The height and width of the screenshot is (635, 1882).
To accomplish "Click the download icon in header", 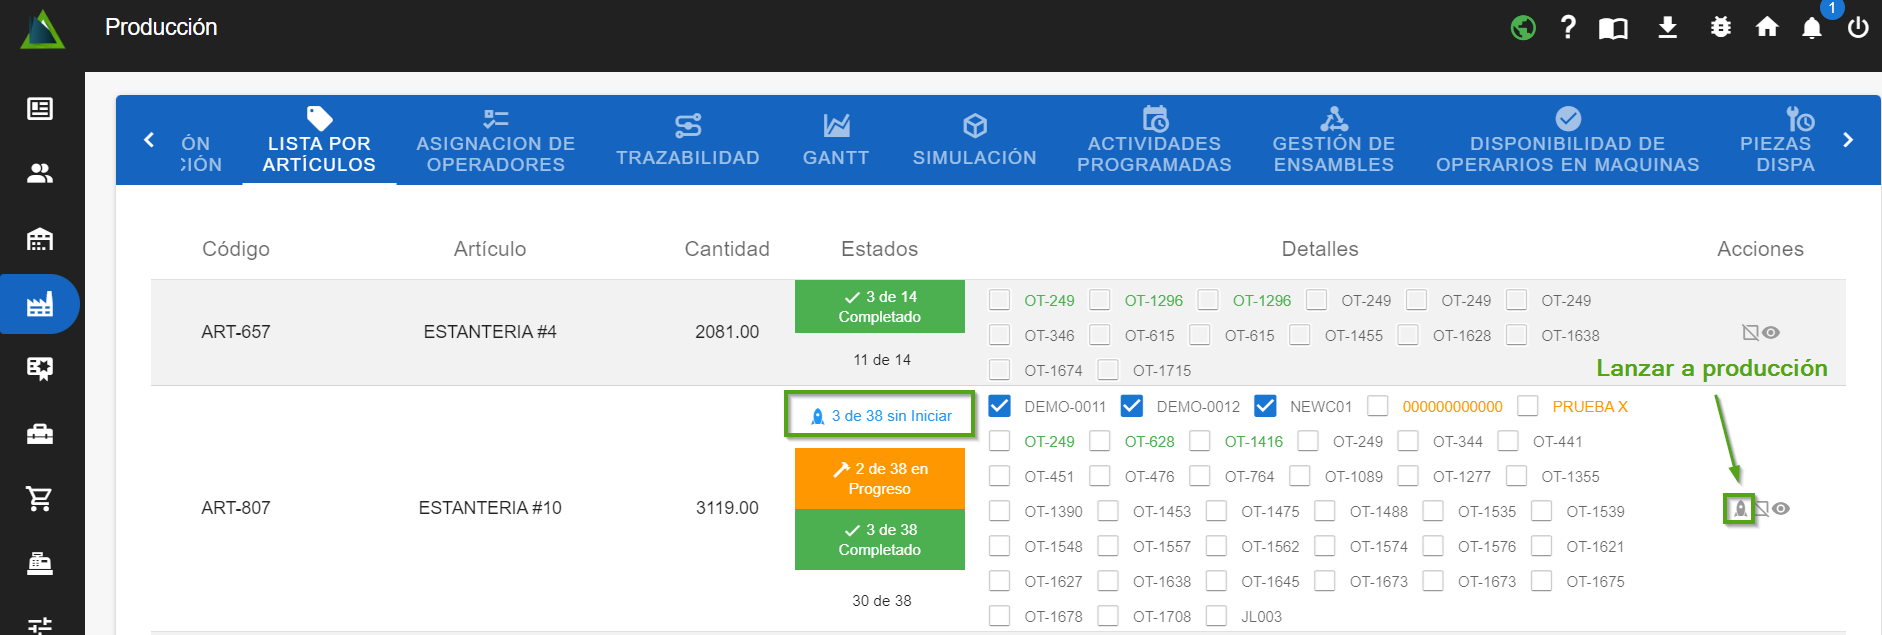I will (1667, 28).
